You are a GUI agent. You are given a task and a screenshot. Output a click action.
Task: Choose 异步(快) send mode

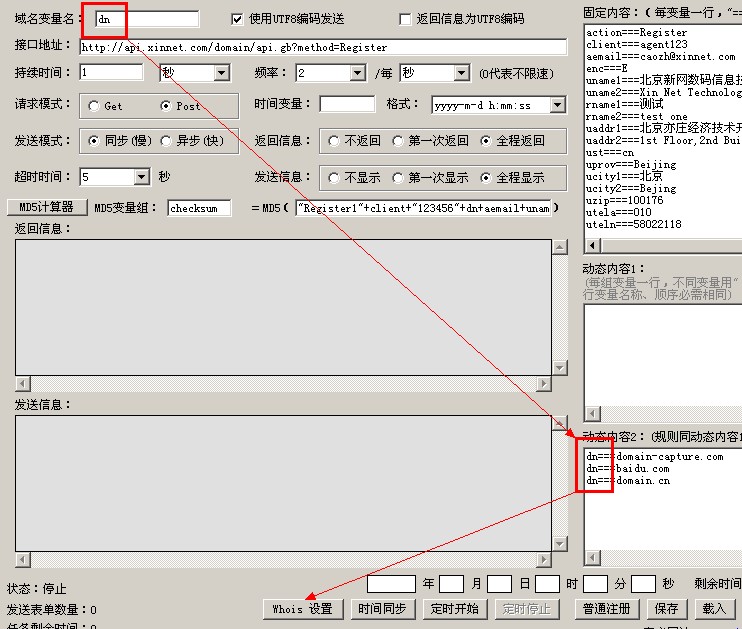pyautogui.click(x=166, y=141)
